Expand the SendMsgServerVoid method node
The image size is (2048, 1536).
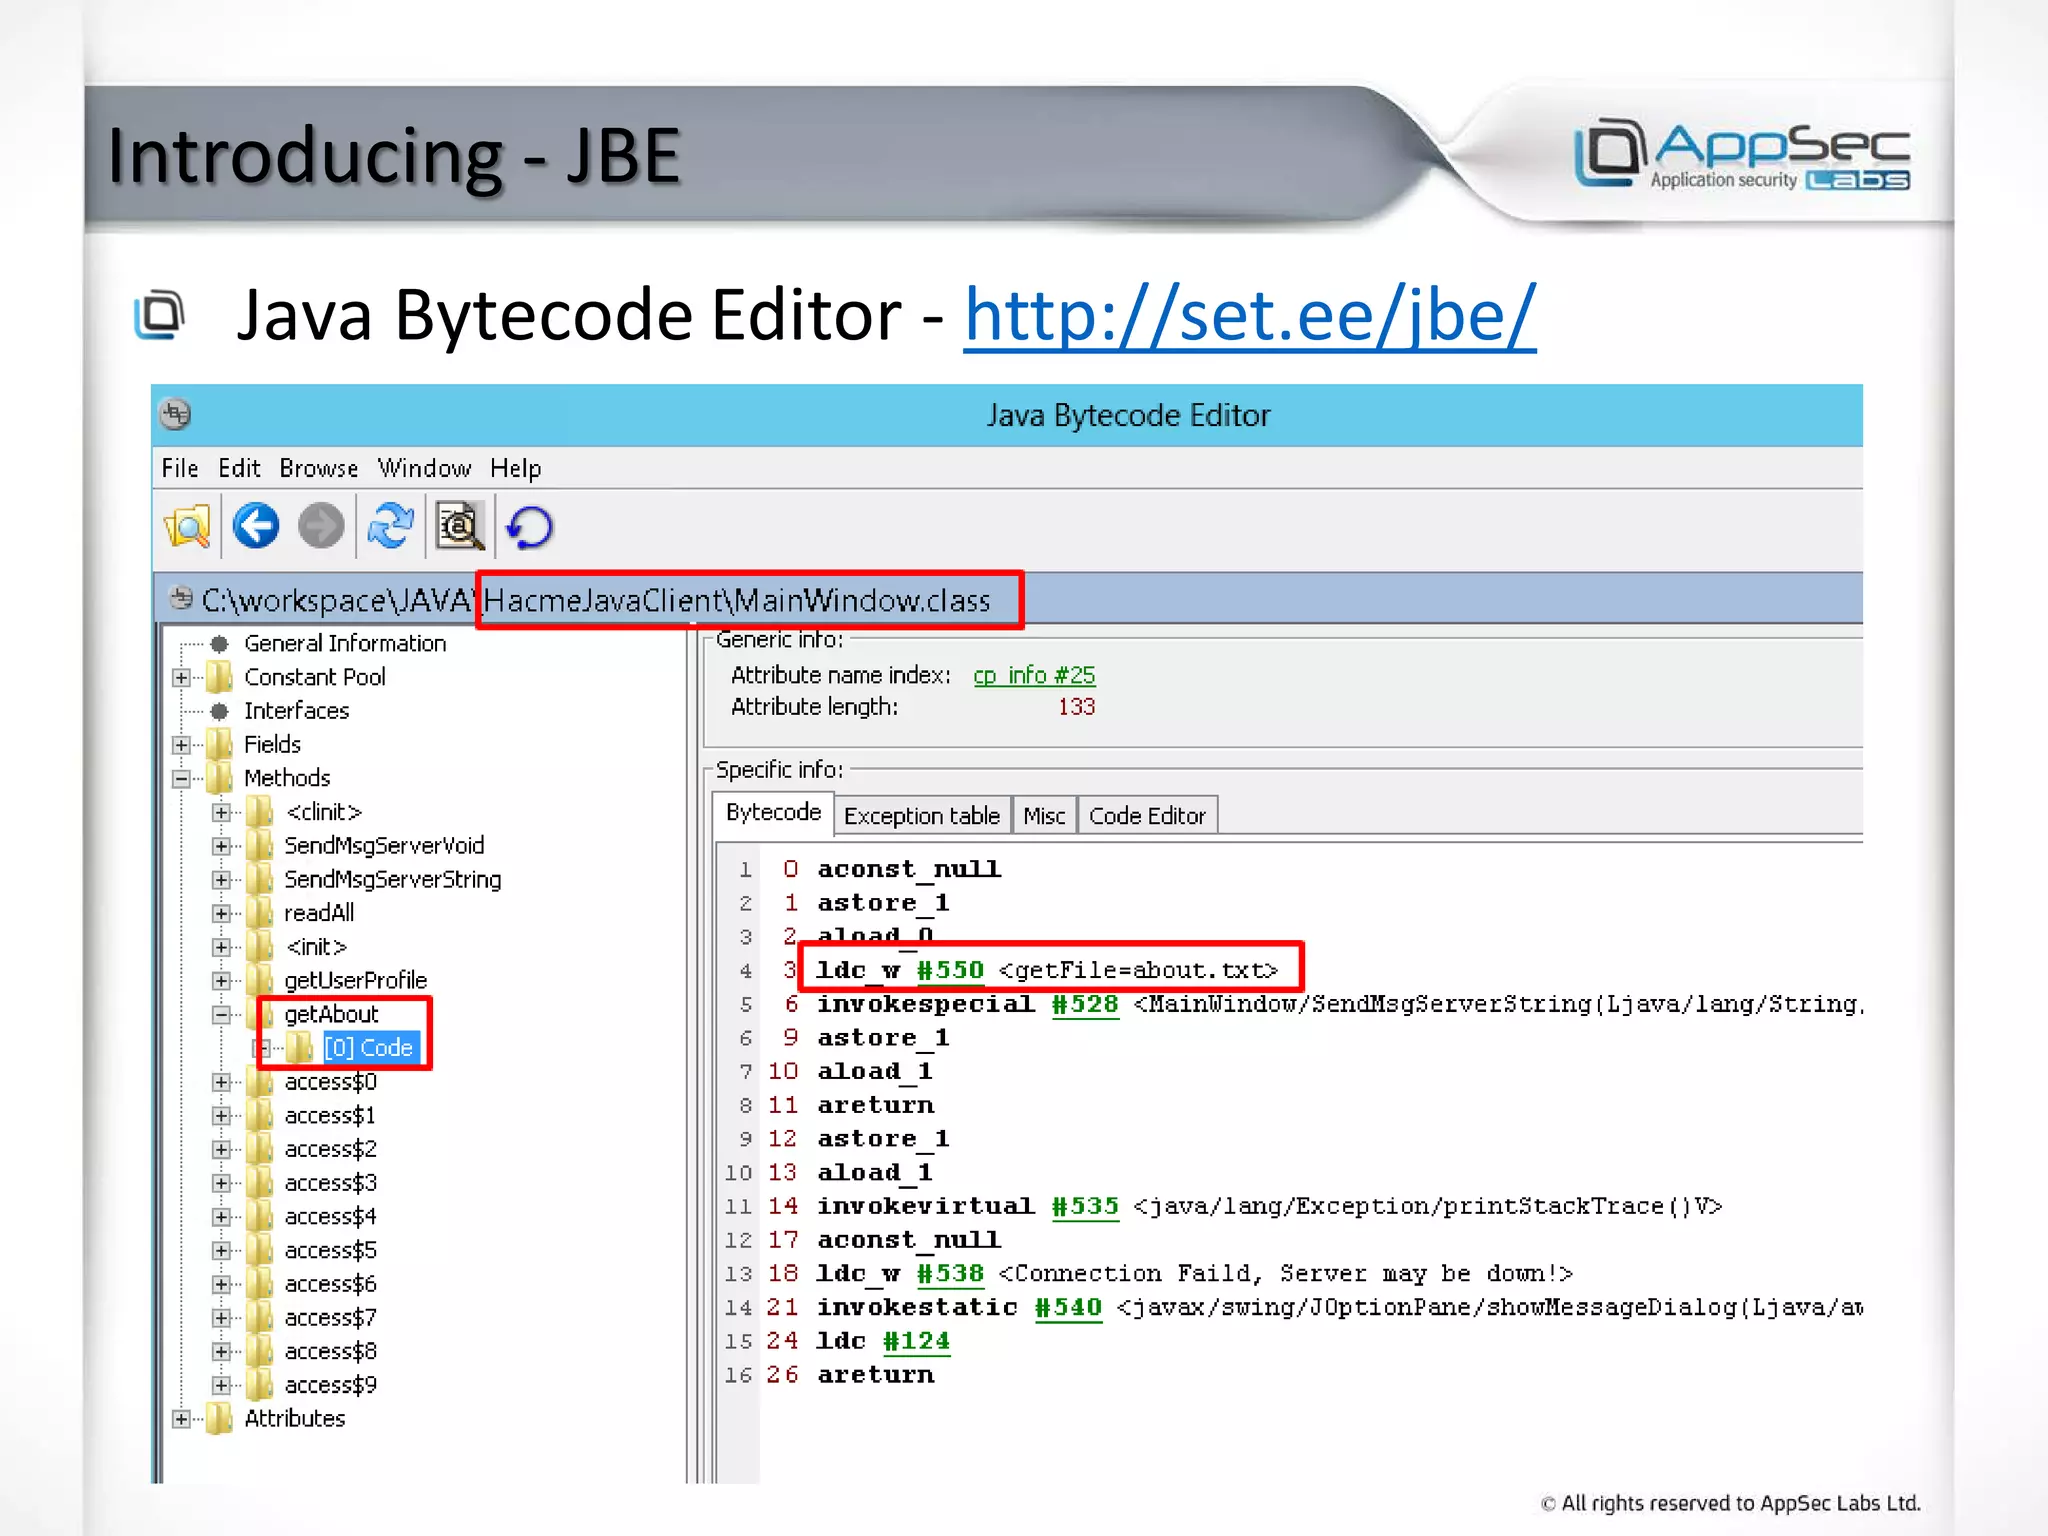coord(221,846)
